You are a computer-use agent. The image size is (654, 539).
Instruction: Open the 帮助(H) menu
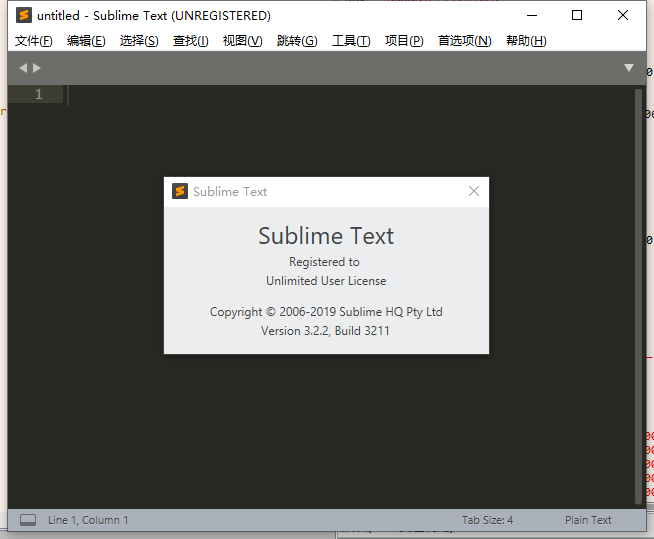[x=526, y=41]
